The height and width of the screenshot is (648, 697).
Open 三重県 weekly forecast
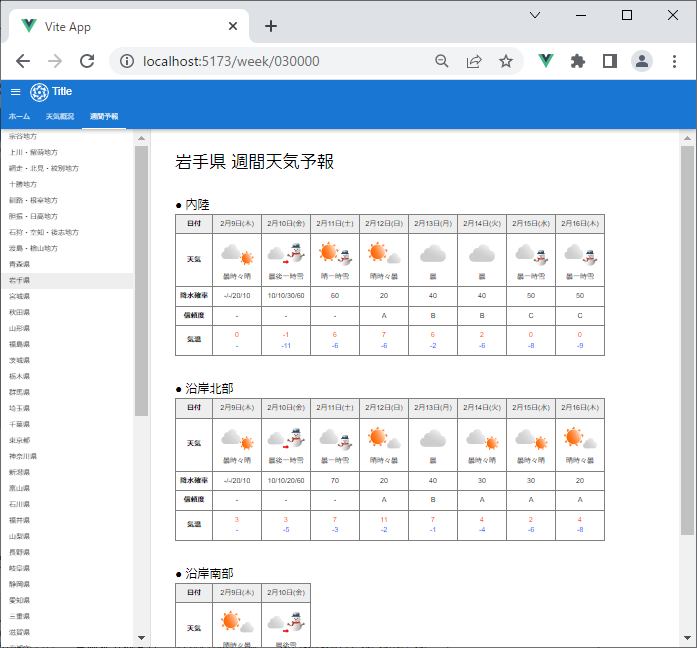pyautogui.click(x=67, y=616)
